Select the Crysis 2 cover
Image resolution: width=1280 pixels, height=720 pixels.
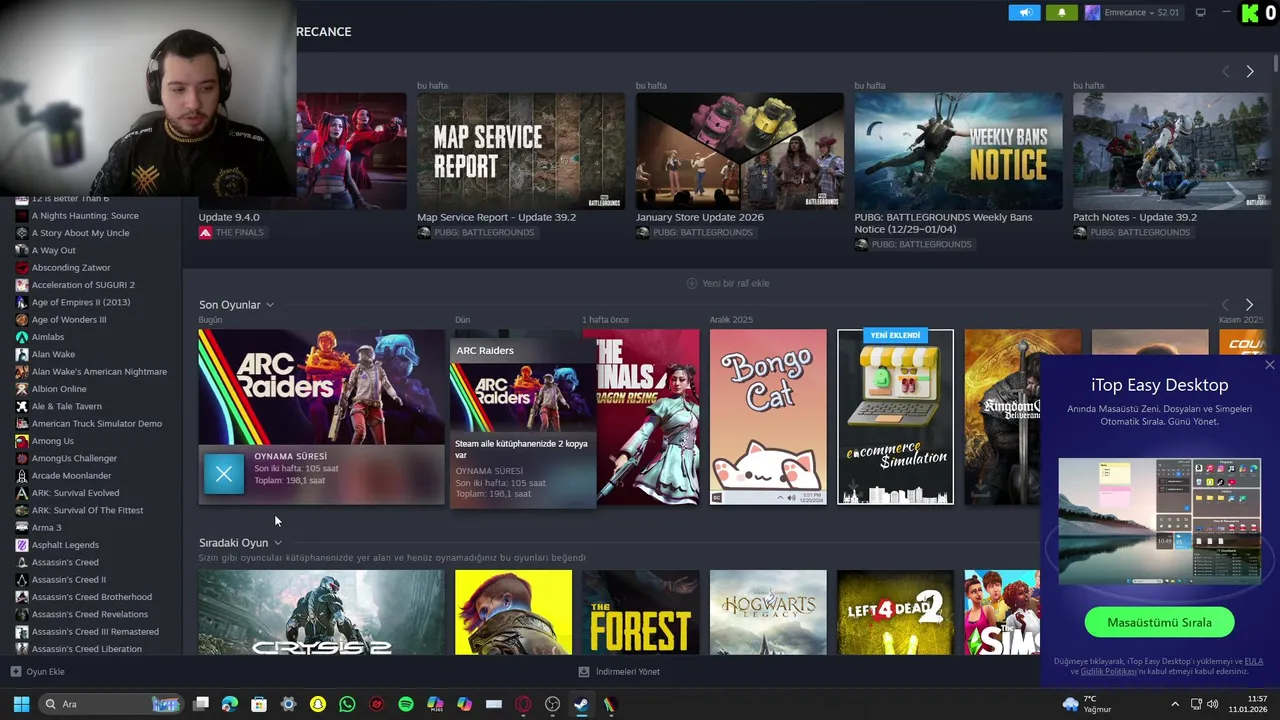[321, 612]
